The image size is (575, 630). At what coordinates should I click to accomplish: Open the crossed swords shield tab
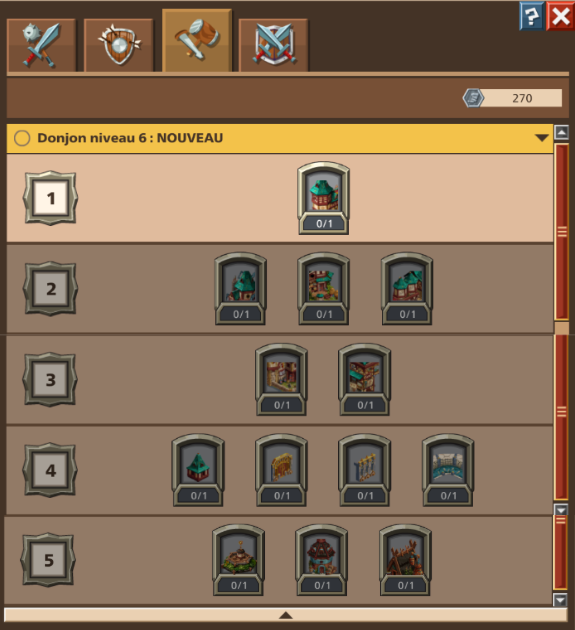[274, 45]
